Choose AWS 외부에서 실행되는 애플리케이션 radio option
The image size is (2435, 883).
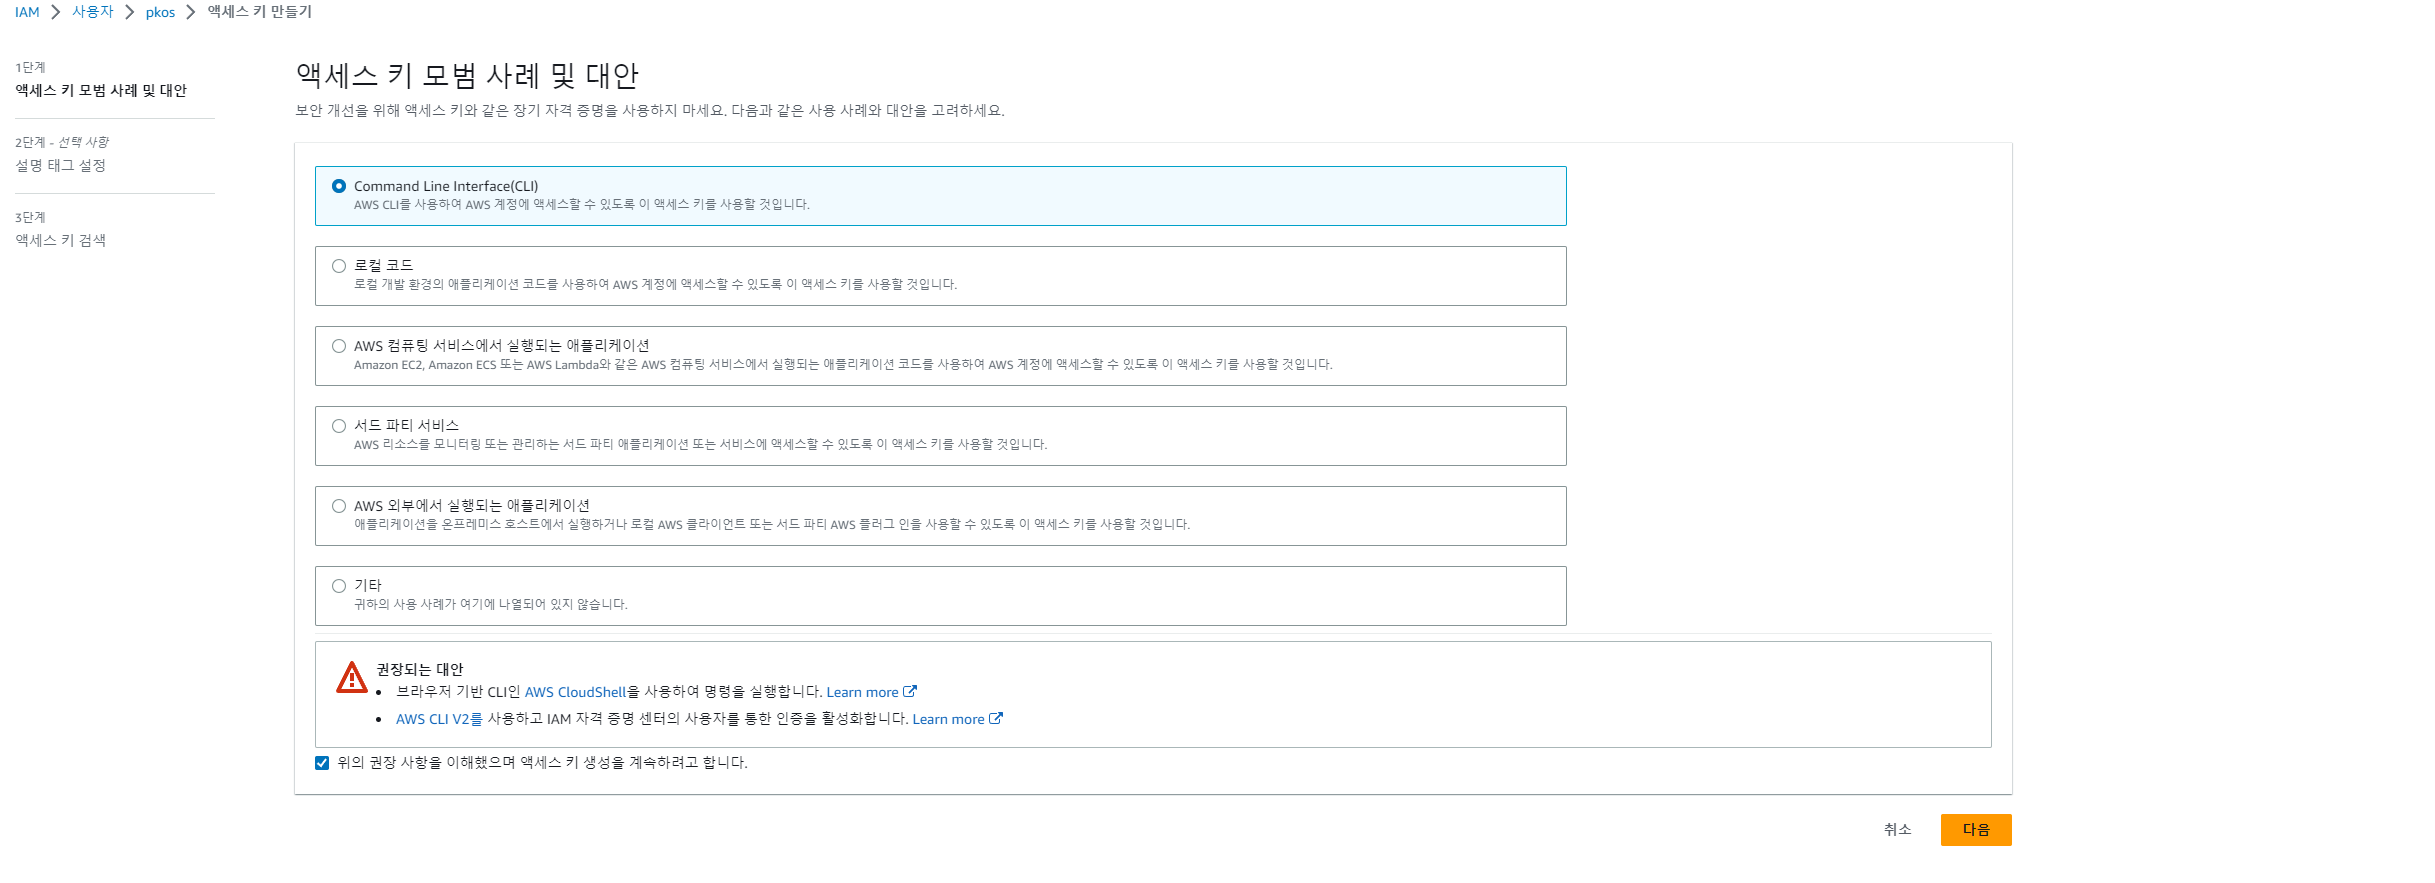[x=339, y=506]
